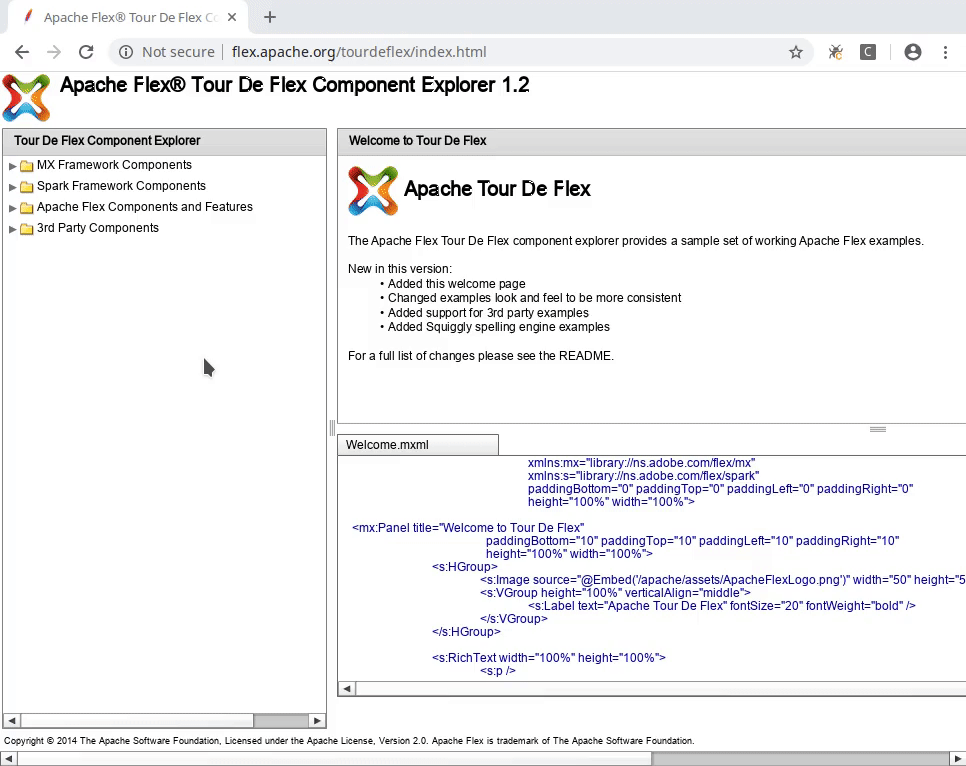The width and height of the screenshot is (966, 766).
Task: Click the tree panel left scroll arrow
Action: point(12,720)
